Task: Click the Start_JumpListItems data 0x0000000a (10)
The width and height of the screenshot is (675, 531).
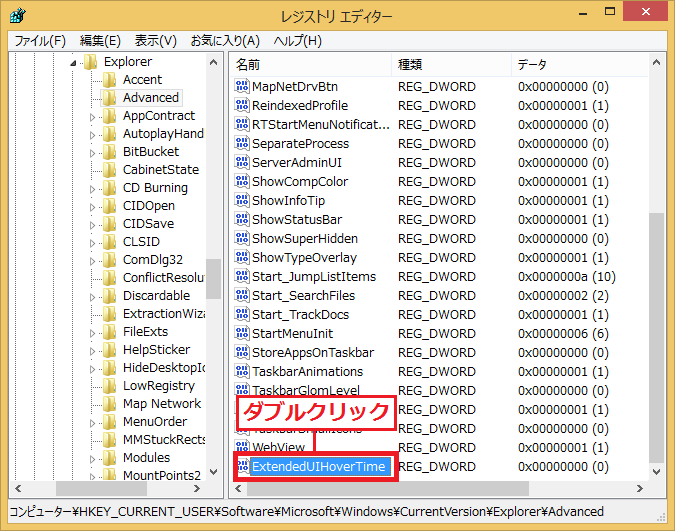Action: click(567, 276)
